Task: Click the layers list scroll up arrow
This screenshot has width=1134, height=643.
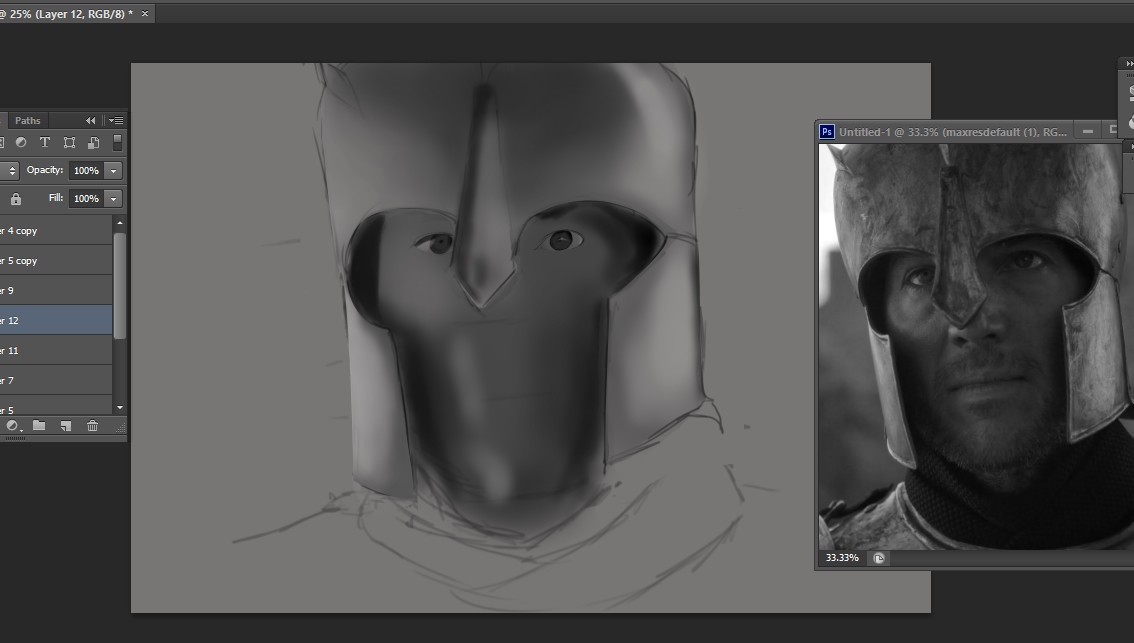Action: pyautogui.click(x=120, y=223)
